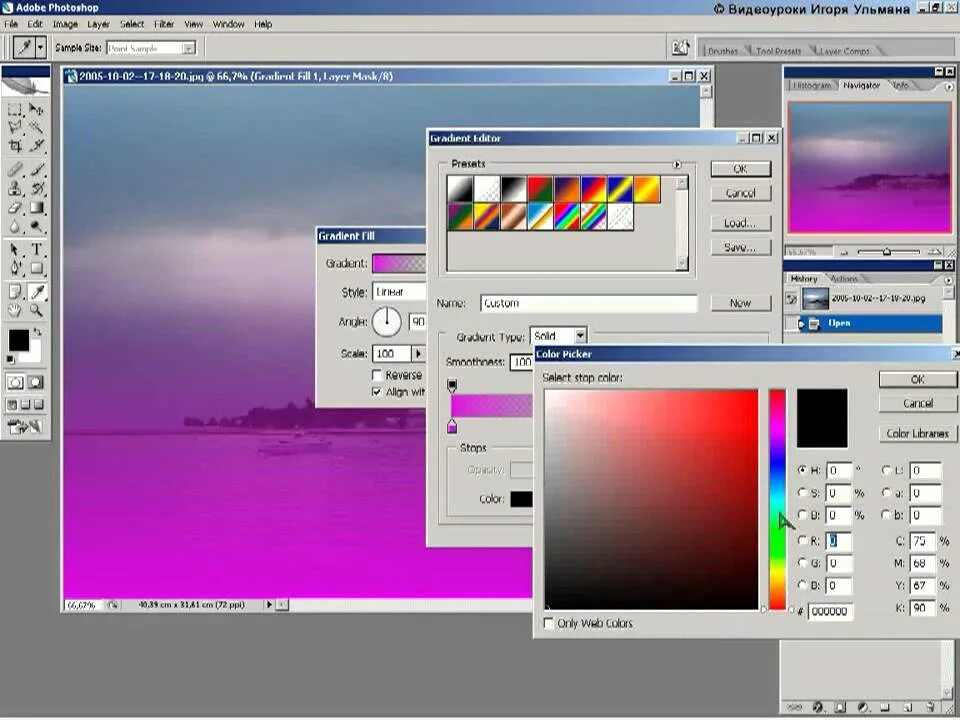Open the History palette menu arrow
This screenshot has height=720, width=960.
tap(948, 279)
